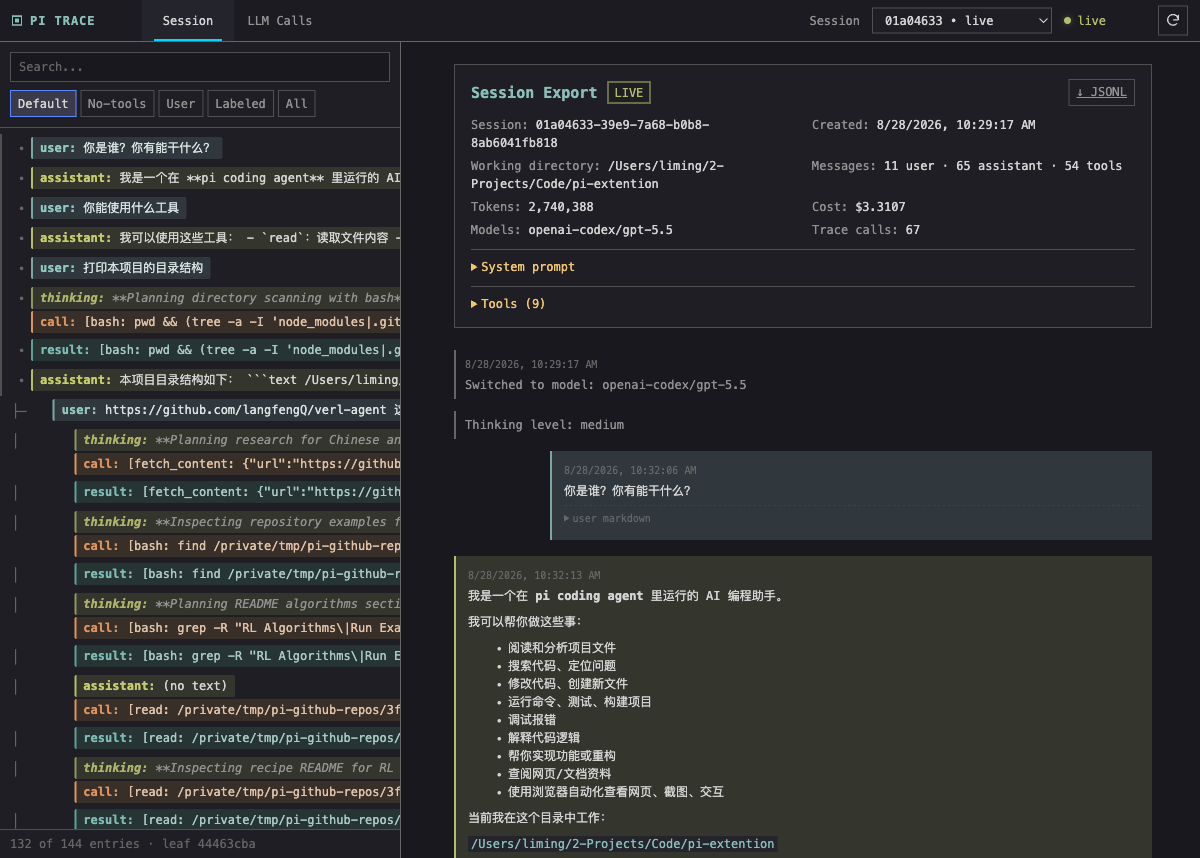The image size is (1200, 858).
Task: Click the Thinking level: medium message
Action: coord(544,425)
